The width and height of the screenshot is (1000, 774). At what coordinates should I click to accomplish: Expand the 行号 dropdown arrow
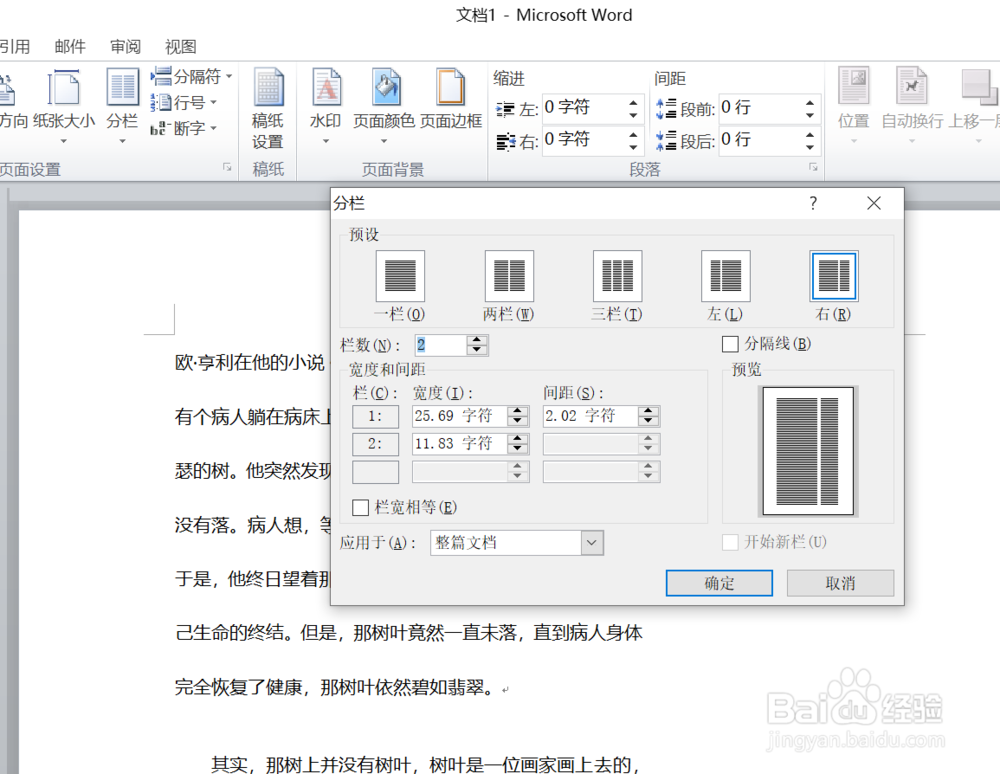coord(214,102)
